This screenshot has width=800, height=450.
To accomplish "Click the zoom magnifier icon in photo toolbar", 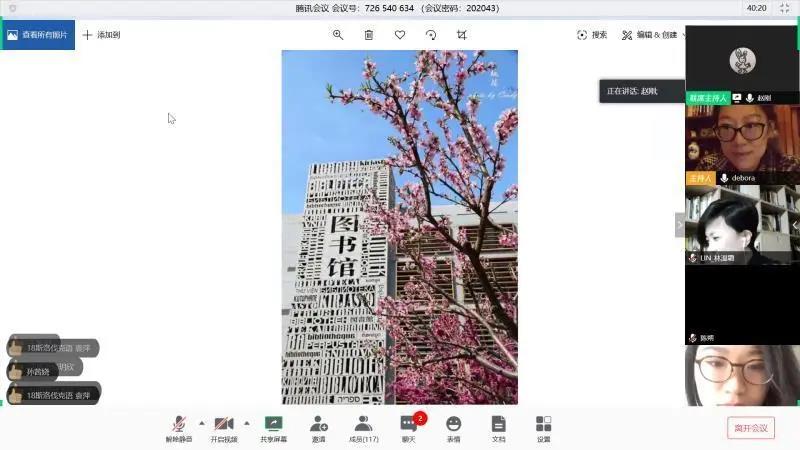I will coord(338,35).
